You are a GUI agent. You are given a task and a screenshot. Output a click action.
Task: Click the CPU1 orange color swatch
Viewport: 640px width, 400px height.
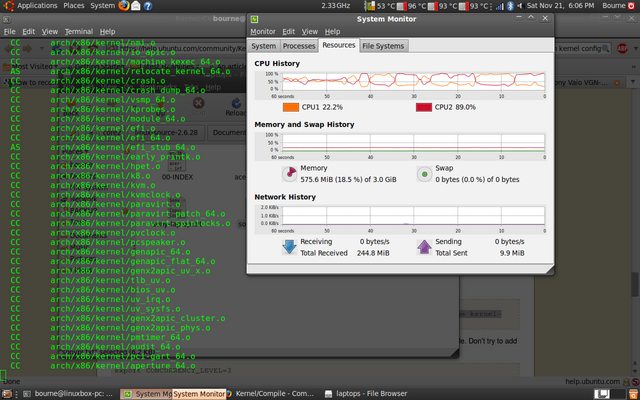[290, 106]
